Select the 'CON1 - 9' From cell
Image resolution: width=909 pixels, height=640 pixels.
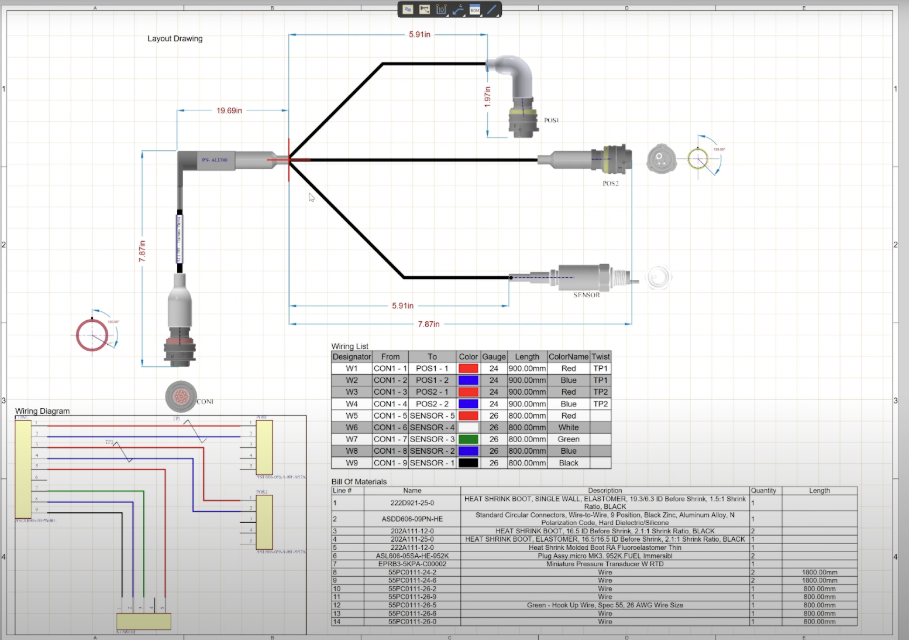tap(390, 463)
